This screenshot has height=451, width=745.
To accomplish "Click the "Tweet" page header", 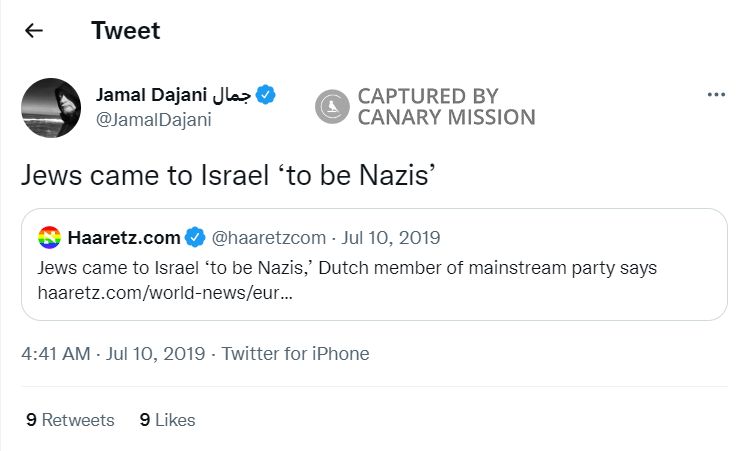I will pos(126,30).
